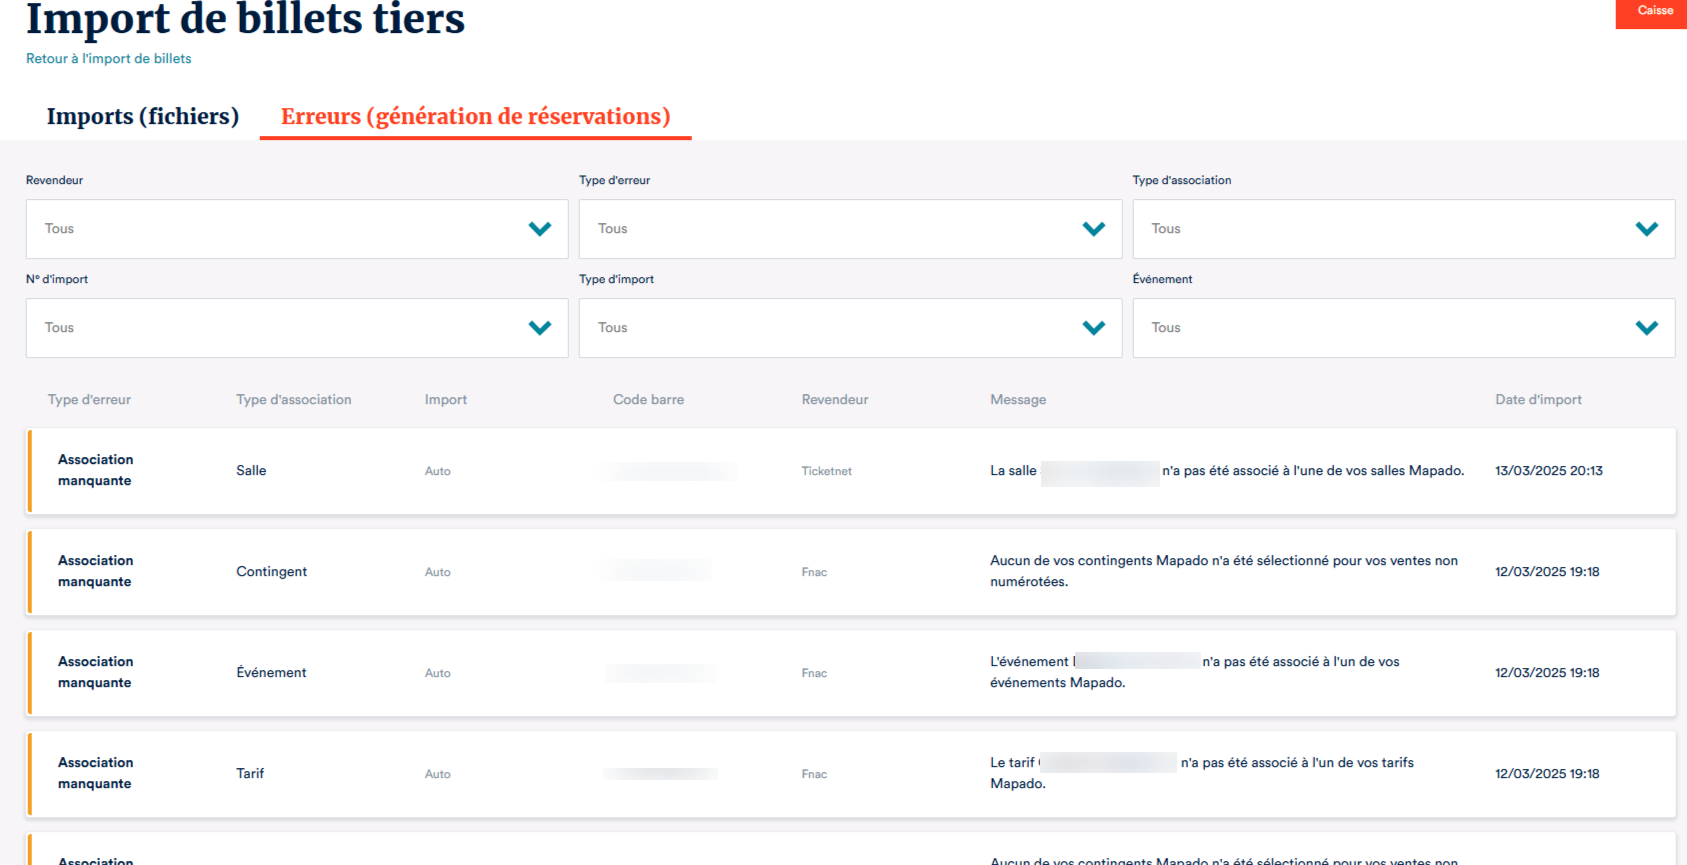Click chevron icon in Revendeur filter

click(540, 229)
